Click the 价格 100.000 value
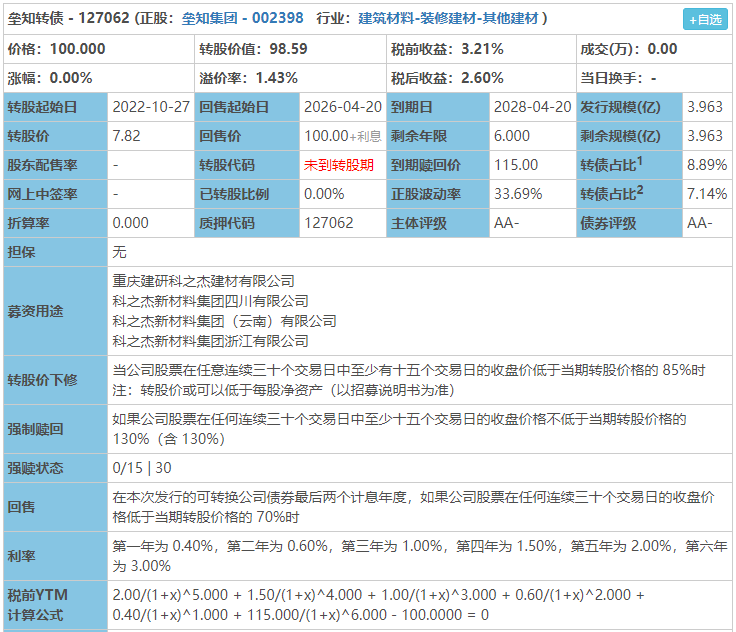 click(77, 49)
